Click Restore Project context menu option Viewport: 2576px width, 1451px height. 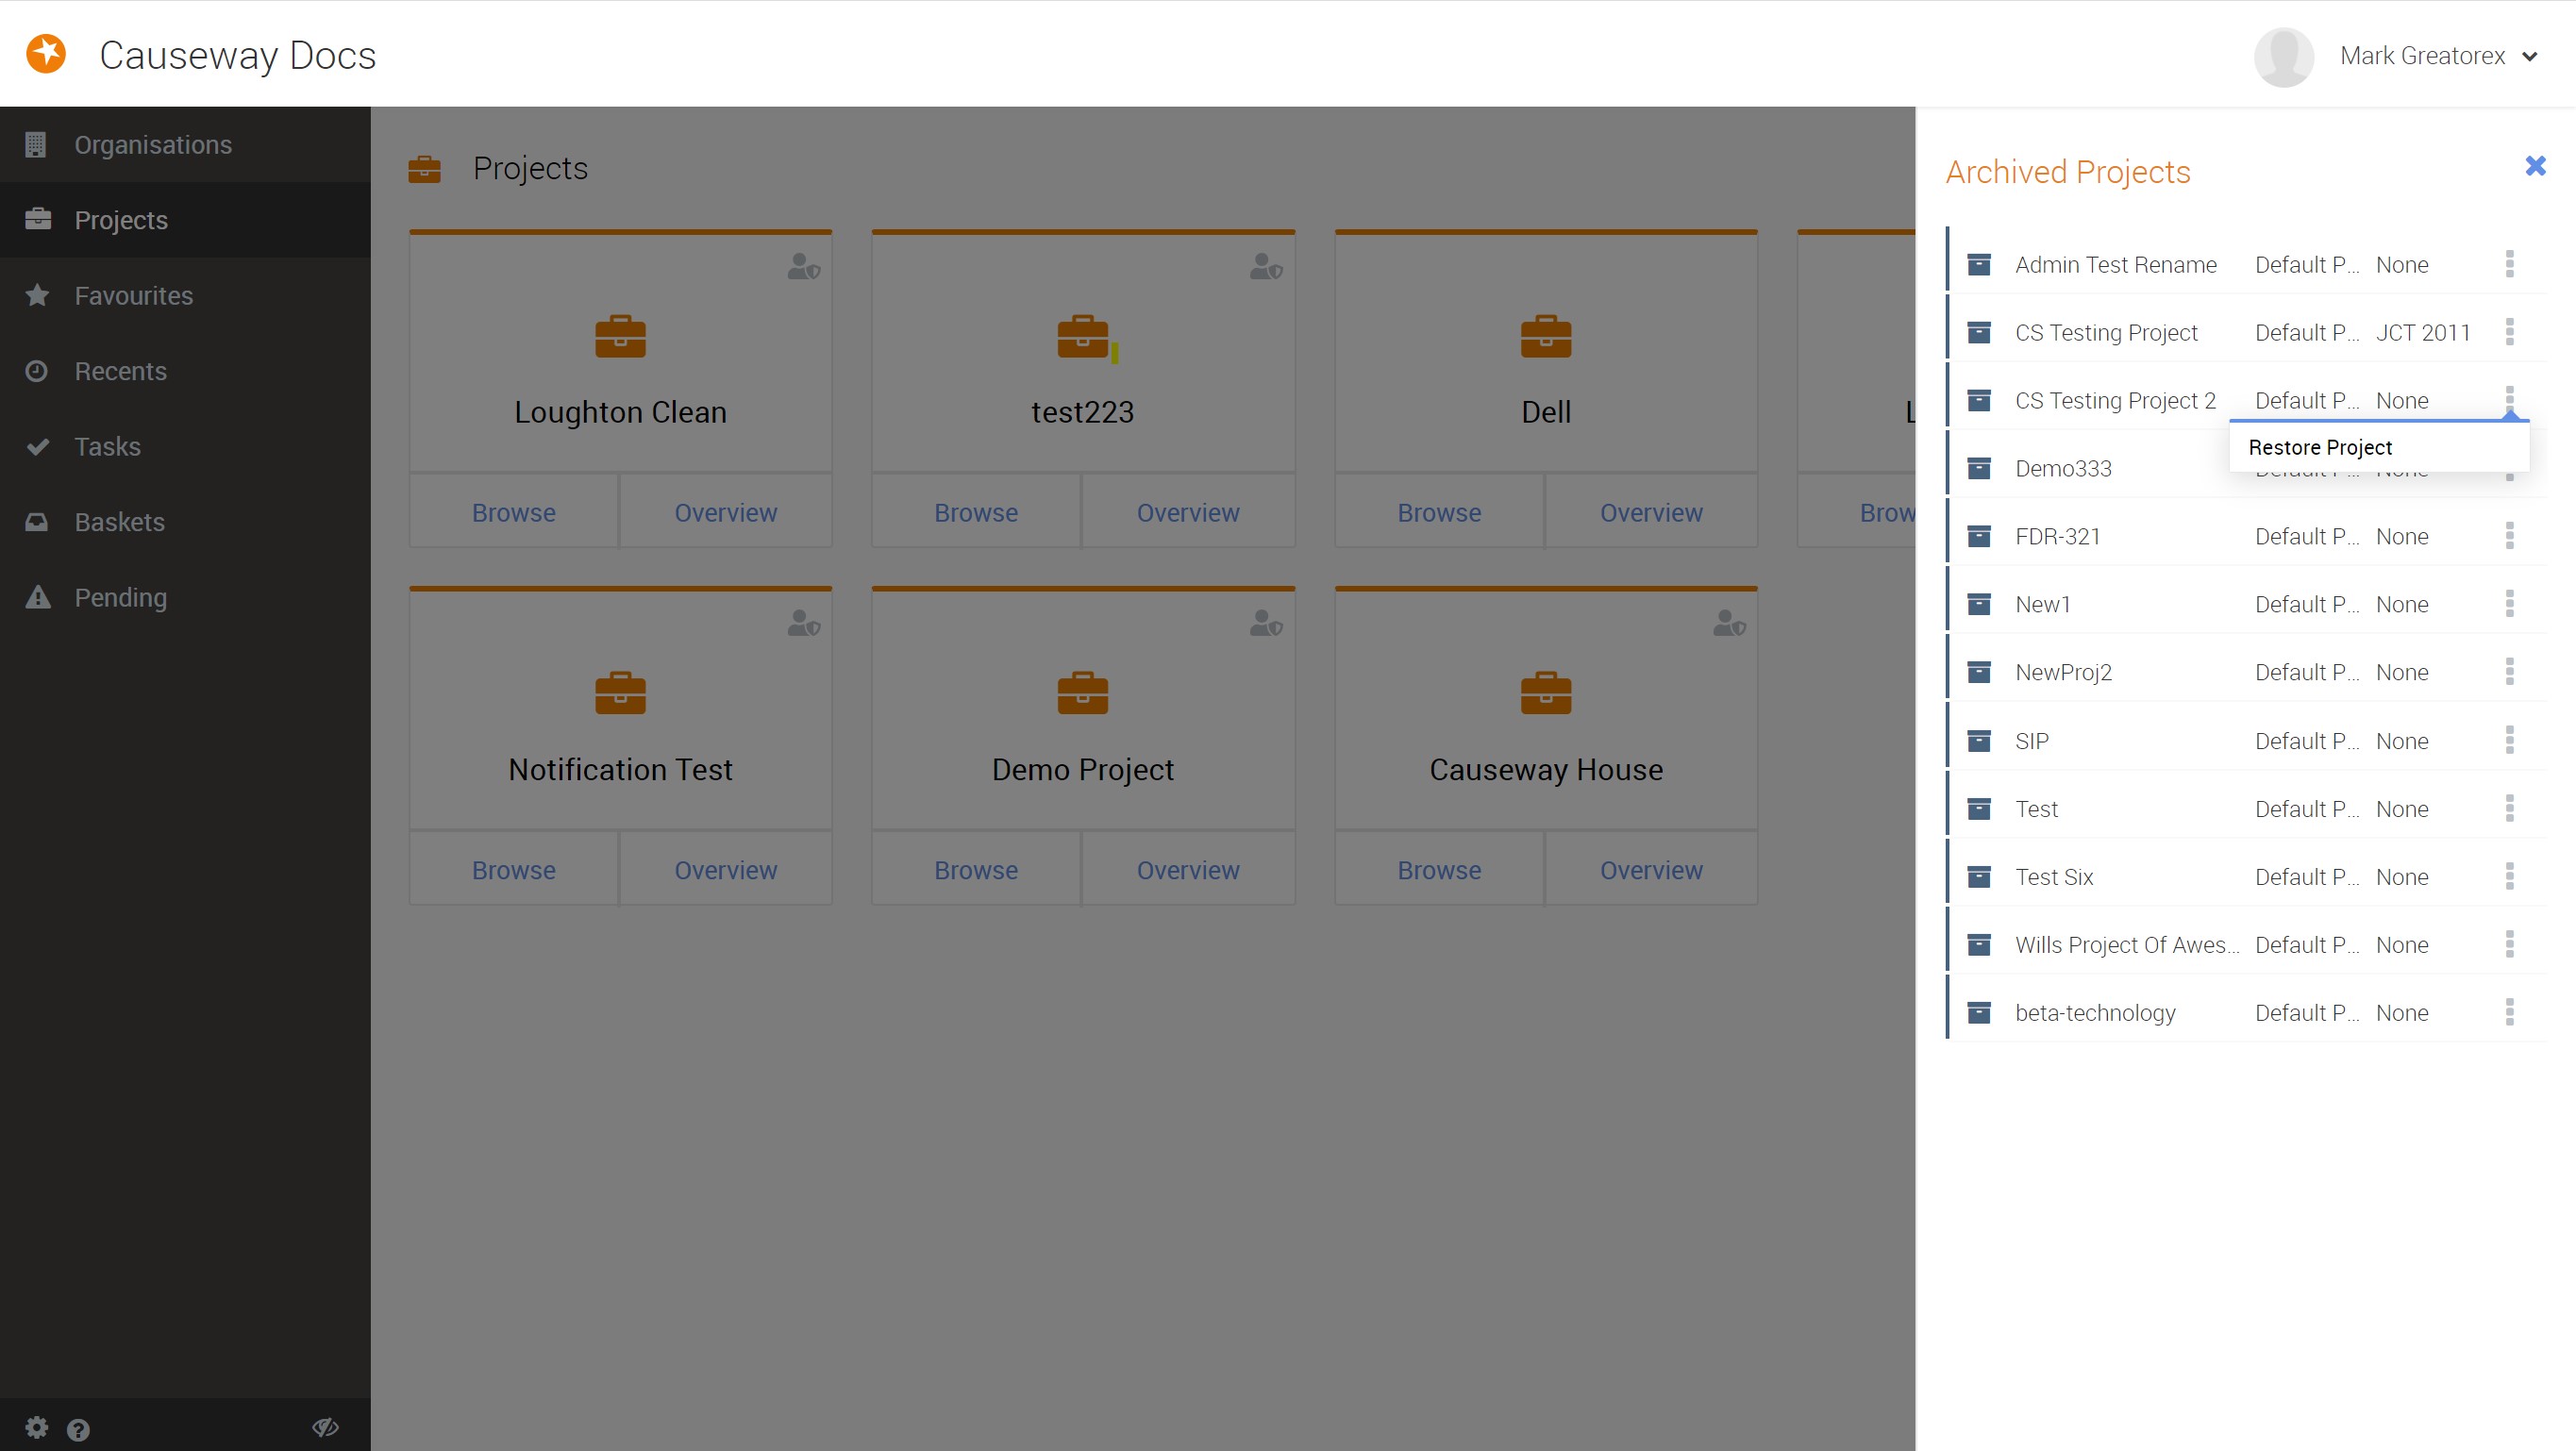tap(2321, 446)
